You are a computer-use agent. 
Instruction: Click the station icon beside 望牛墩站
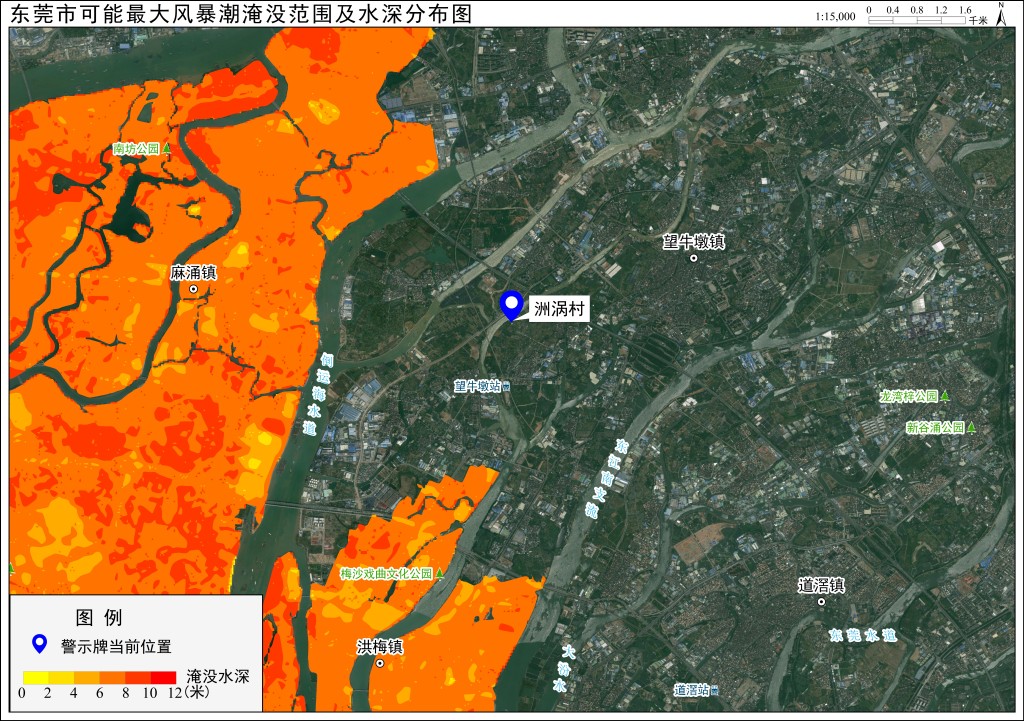[x=506, y=387]
